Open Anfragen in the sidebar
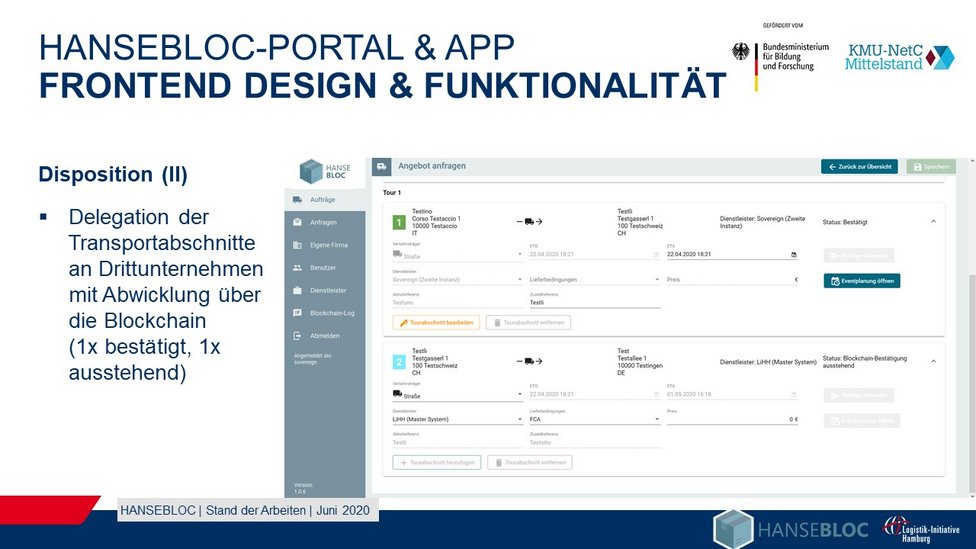976x549 pixels. (325, 222)
